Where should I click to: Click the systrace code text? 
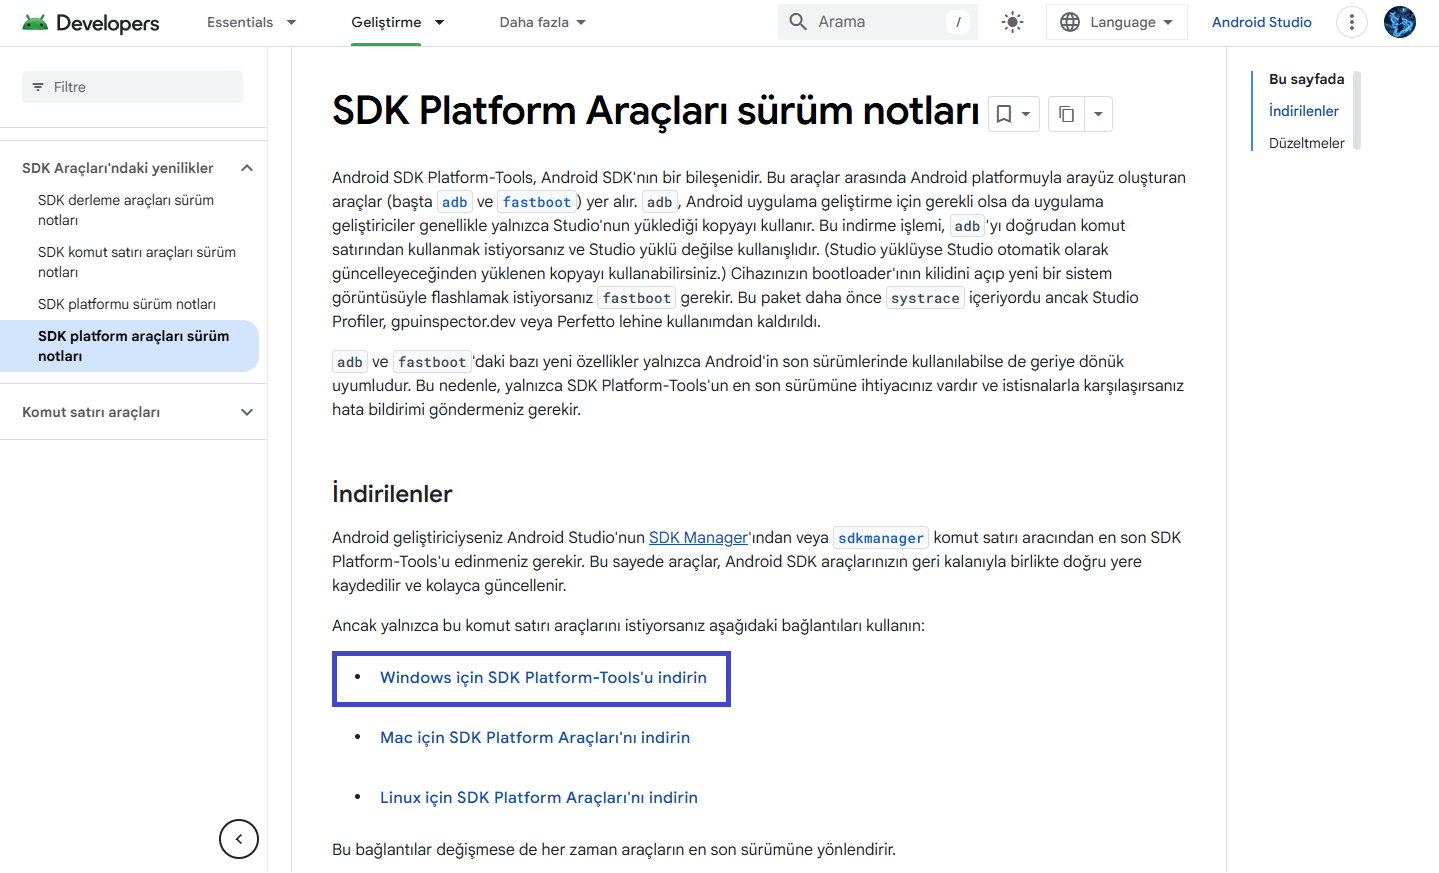(x=925, y=298)
